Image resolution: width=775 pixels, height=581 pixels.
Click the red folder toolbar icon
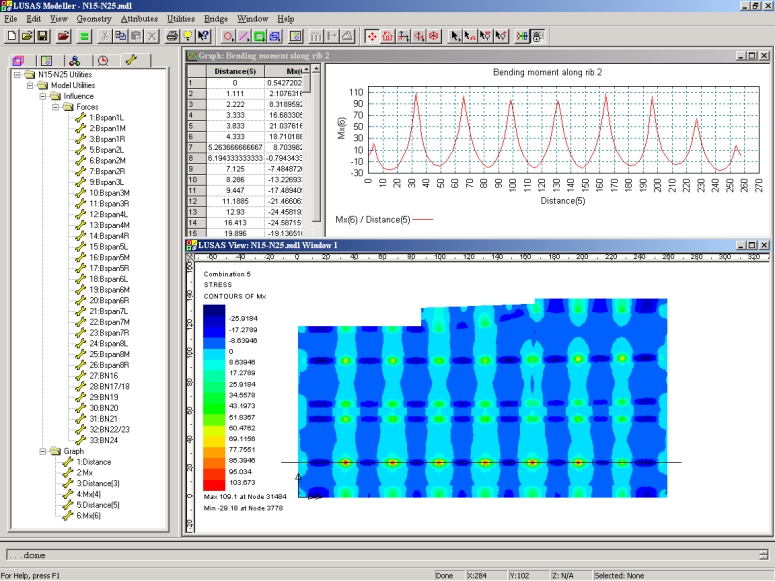63,36
